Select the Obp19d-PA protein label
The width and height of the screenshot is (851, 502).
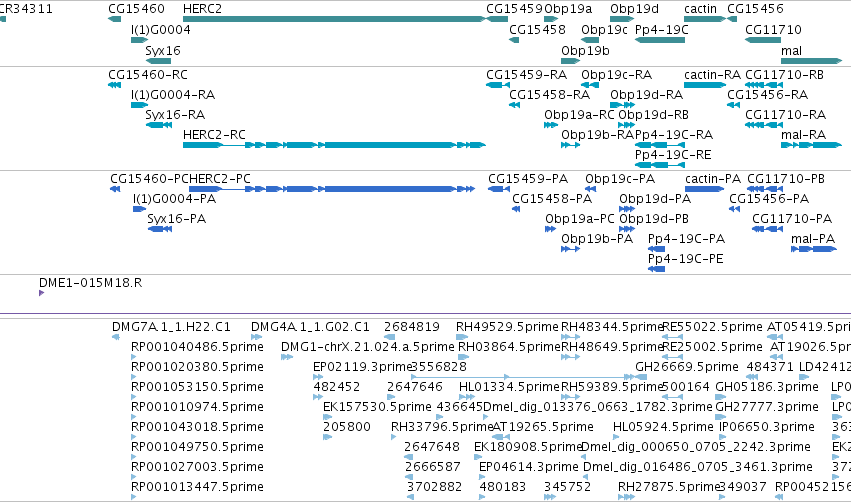click(655, 199)
